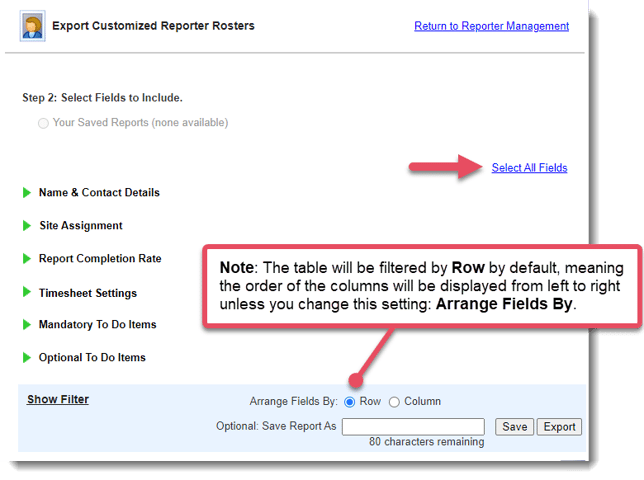Arrange fields by Column
Screen dimensions: 644x480
pos(394,402)
